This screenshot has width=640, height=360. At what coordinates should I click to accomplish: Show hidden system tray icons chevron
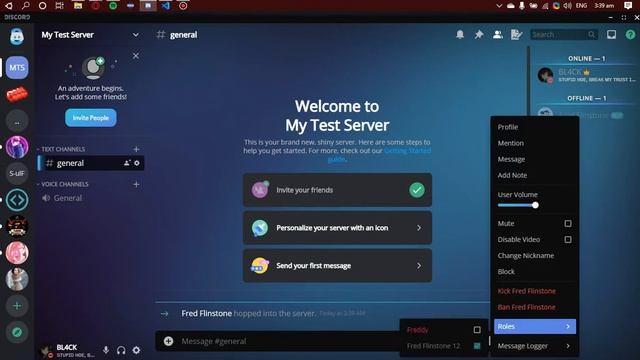click(499, 6)
